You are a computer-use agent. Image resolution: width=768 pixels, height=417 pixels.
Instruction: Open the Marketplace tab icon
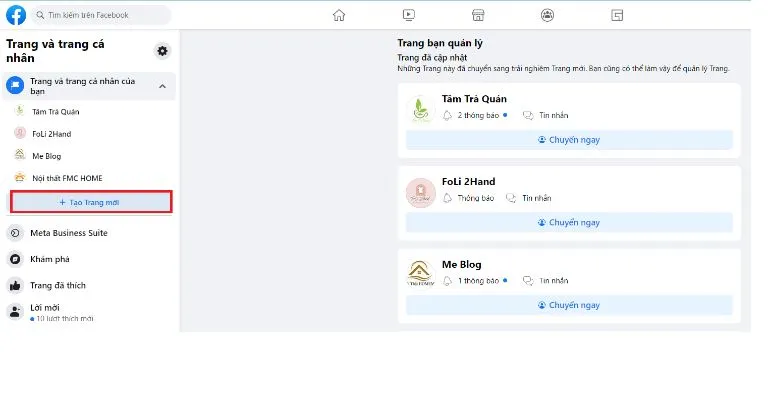[478, 15]
